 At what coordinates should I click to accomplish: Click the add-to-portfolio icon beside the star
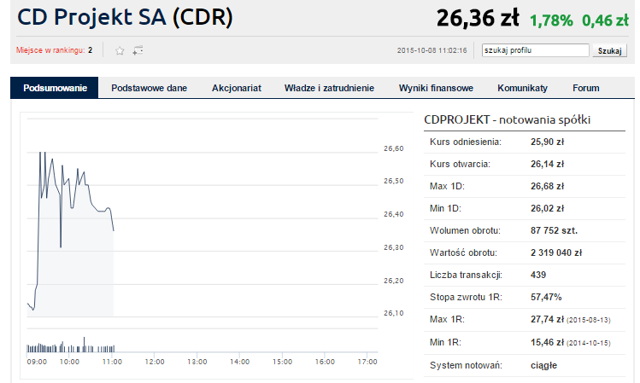point(138,51)
